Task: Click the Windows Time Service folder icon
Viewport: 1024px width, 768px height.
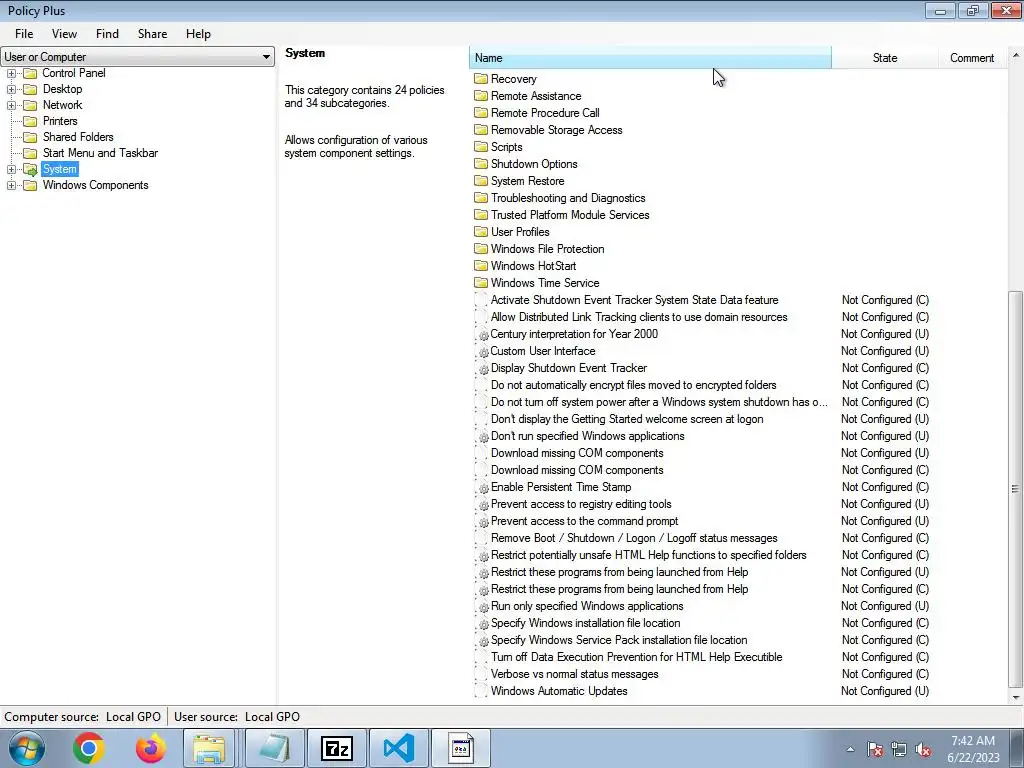Action: pyautogui.click(x=481, y=283)
